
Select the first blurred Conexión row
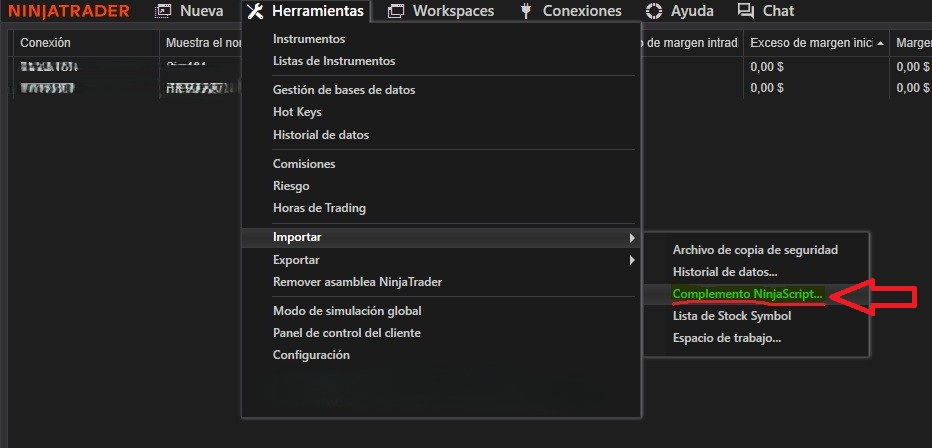(50, 67)
